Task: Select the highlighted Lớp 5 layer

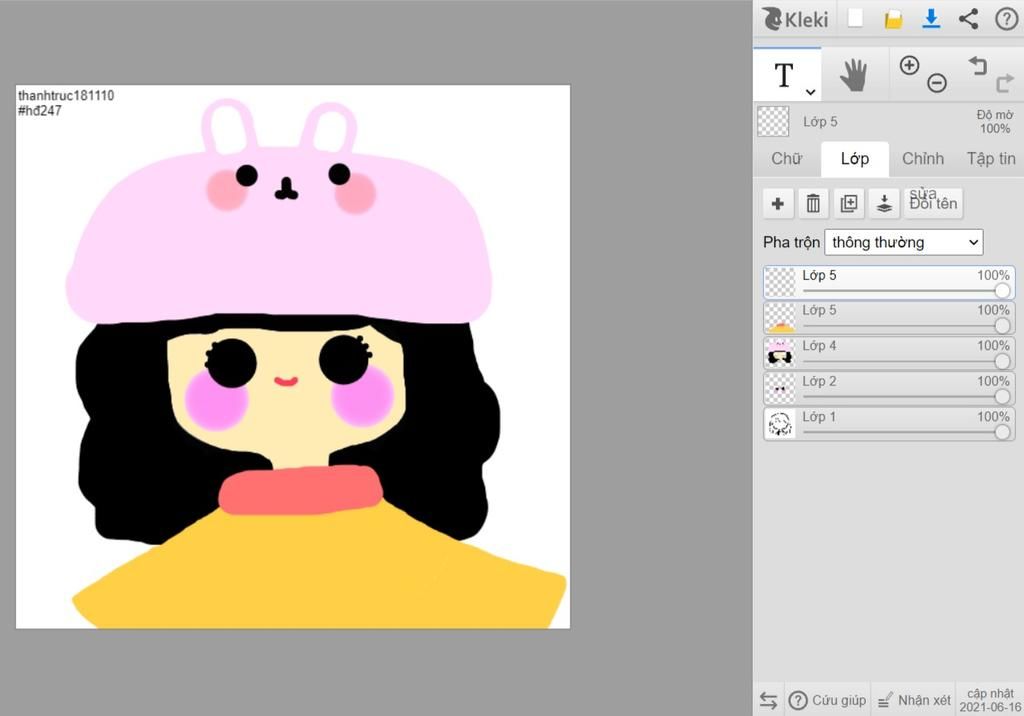Action: (x=889, y=282)
